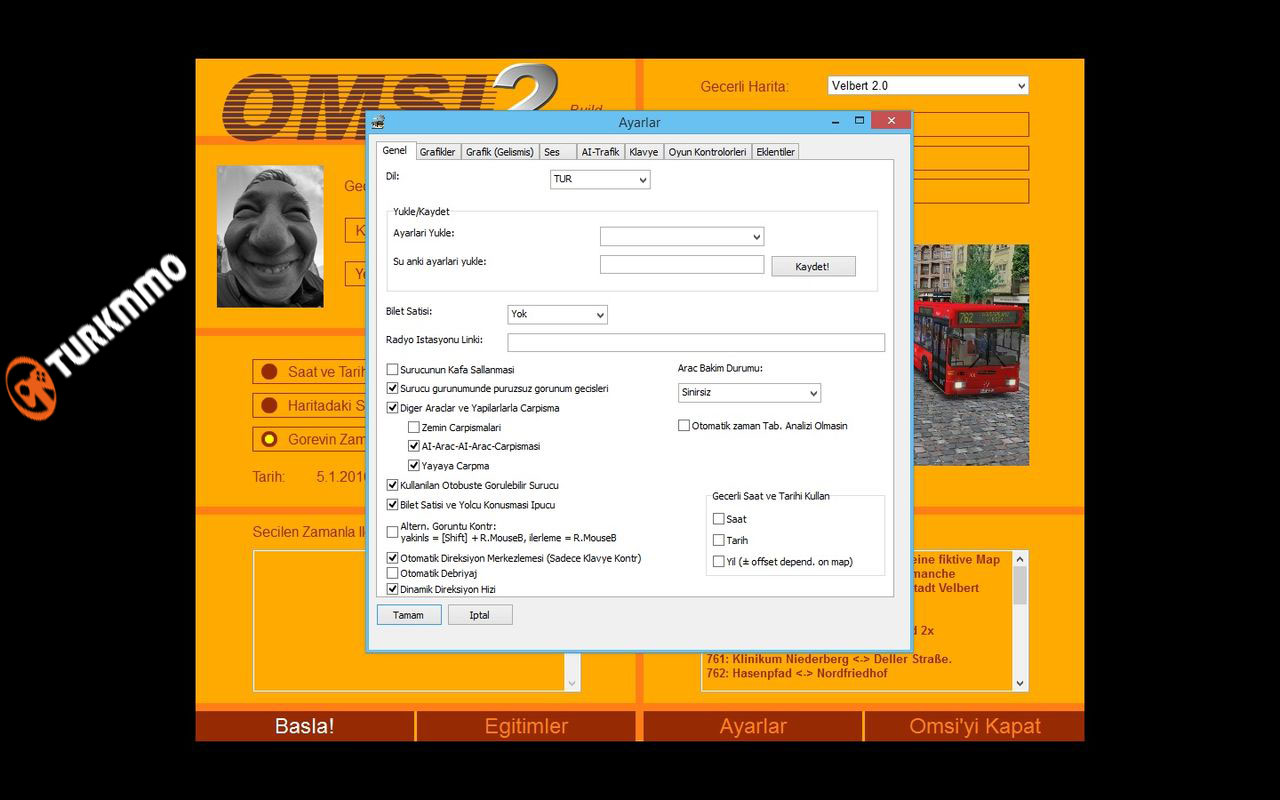The height and width of the screenshot is (800, 1280).
Task: Enable Surucunun Kafa Sallanmasi checkbox
Action: (393, 370)
